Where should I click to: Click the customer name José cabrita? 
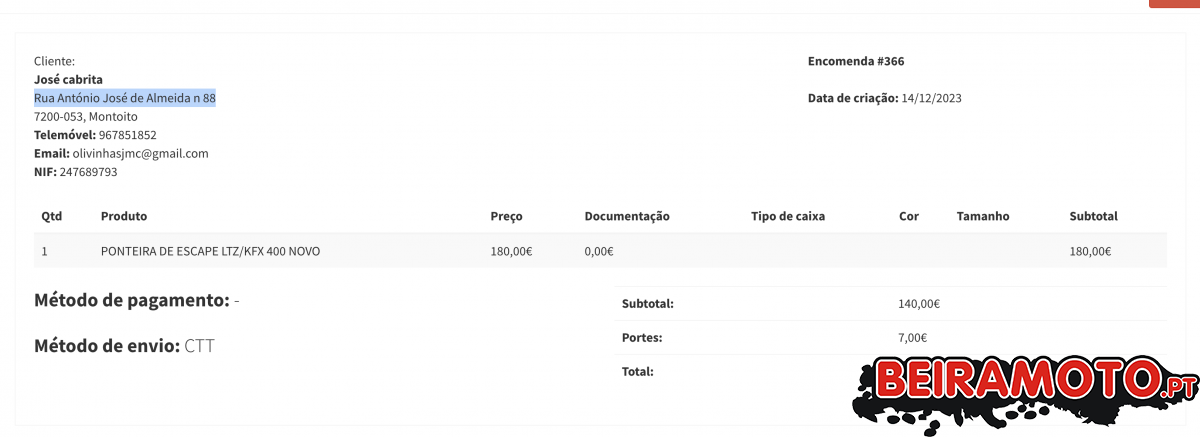pos(68,80)
